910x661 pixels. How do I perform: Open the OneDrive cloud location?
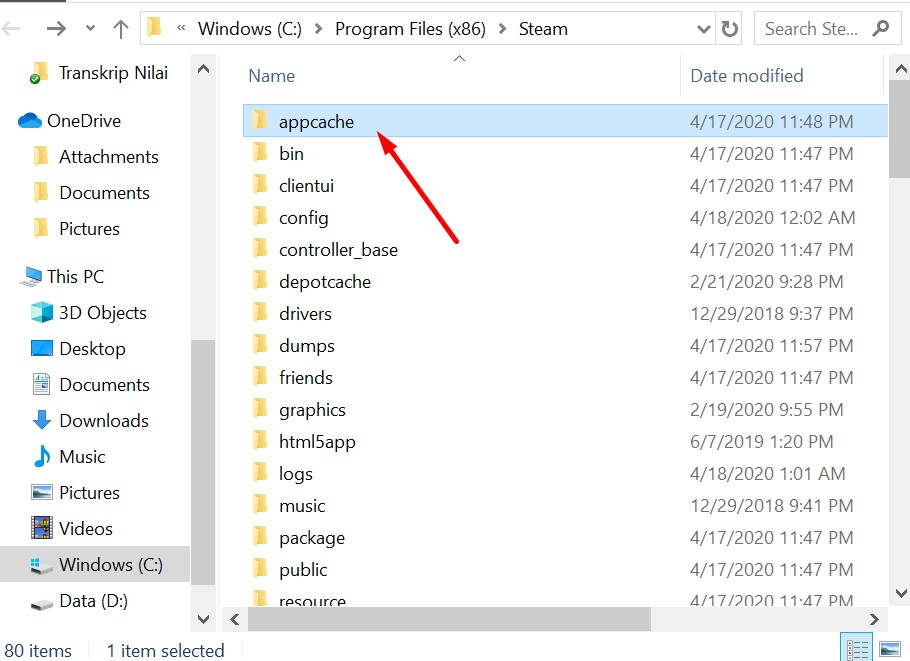coord(83,121)
